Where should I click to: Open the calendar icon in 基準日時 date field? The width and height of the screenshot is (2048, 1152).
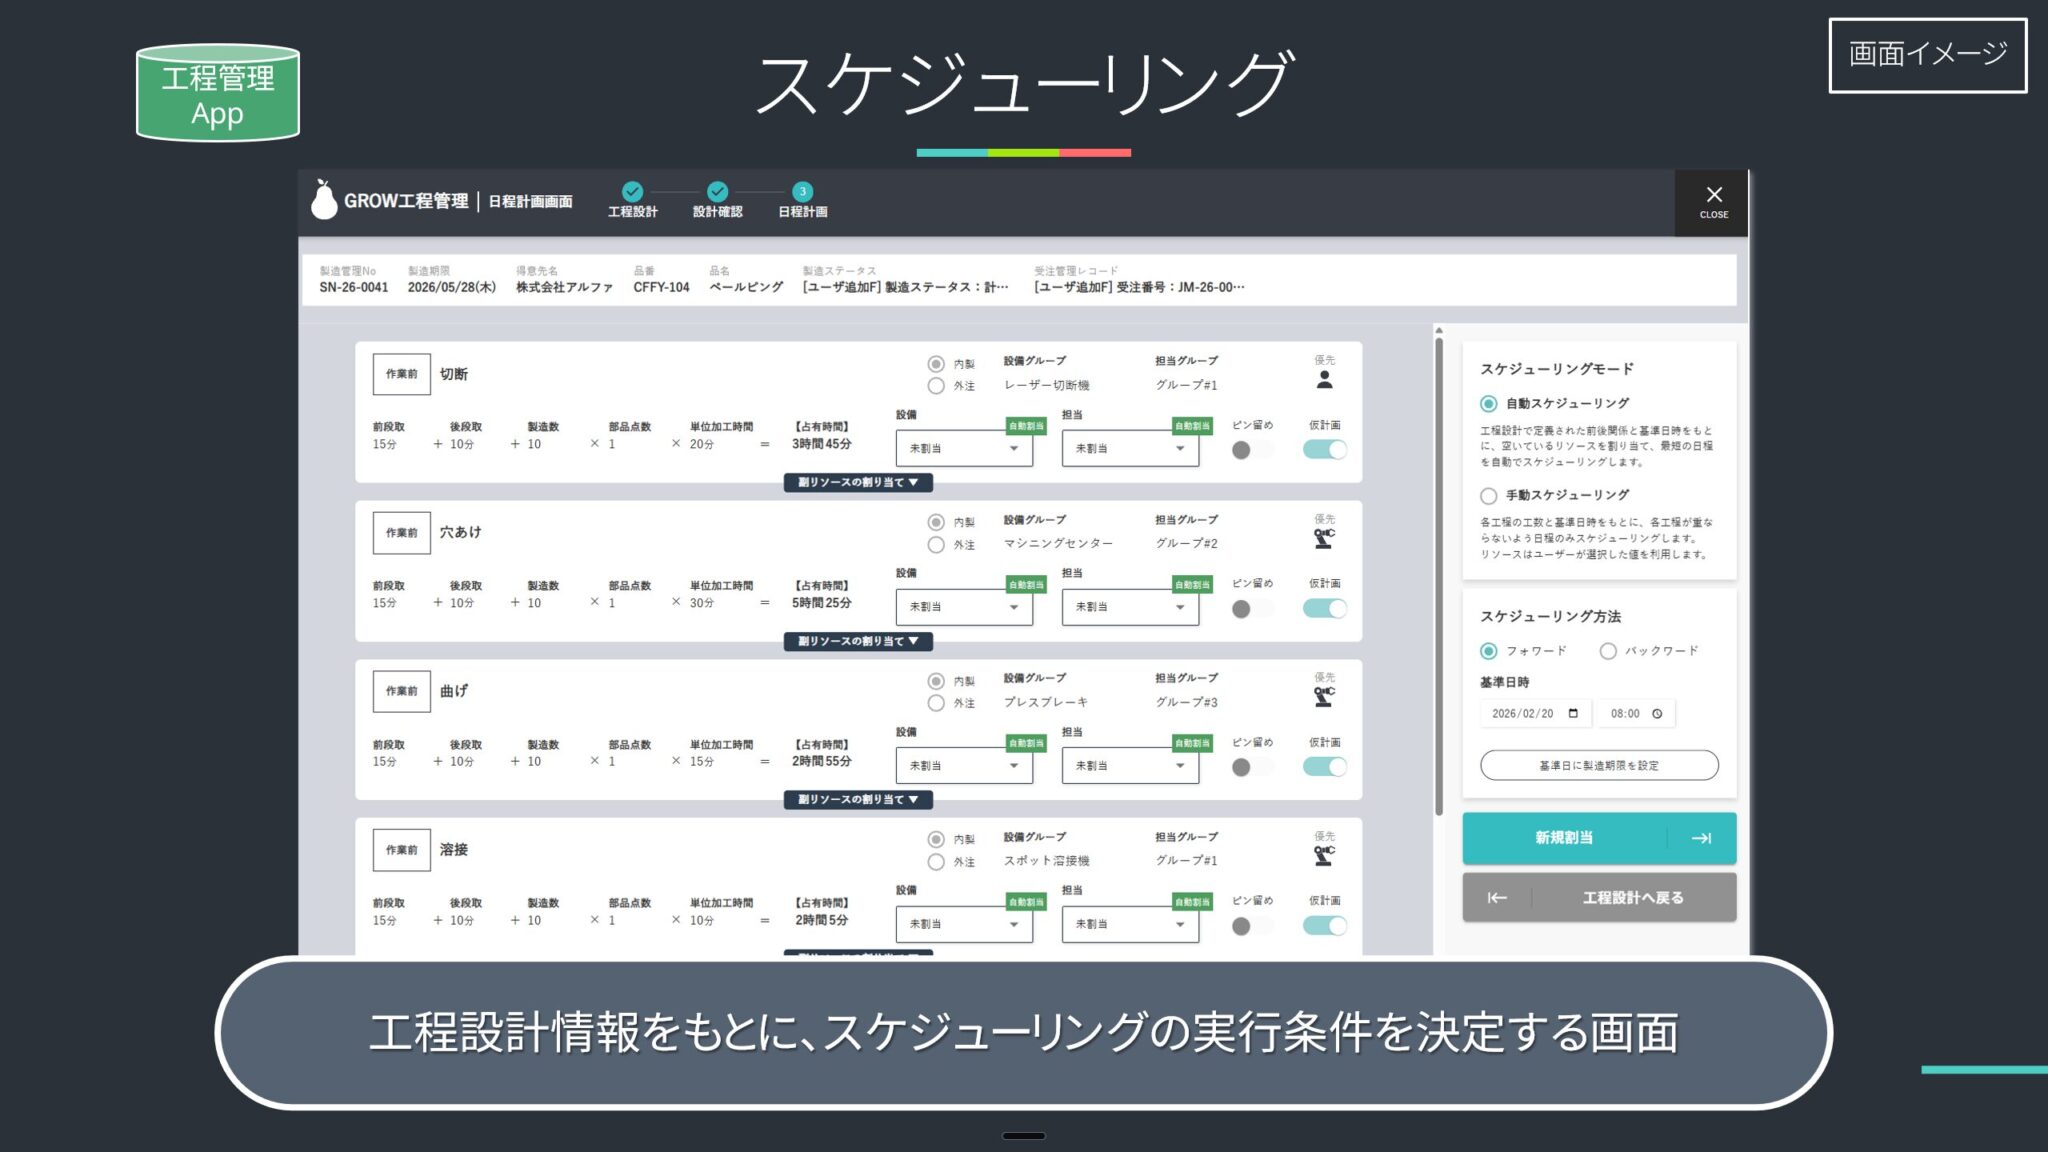(x=1573, y=713)
